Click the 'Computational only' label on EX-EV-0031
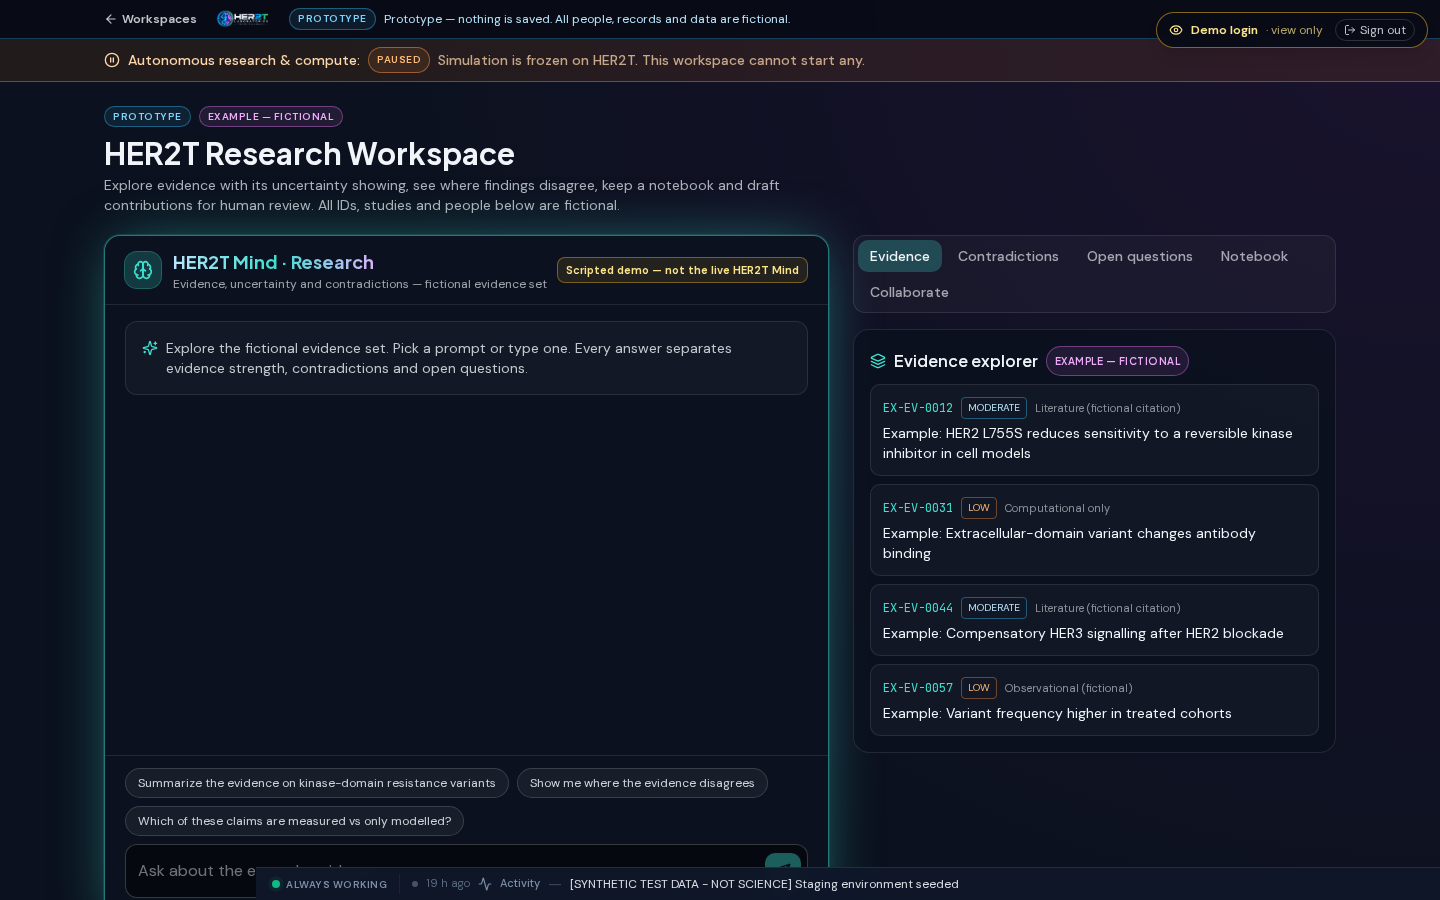Screen dimensions: 1440x900 1057,508
